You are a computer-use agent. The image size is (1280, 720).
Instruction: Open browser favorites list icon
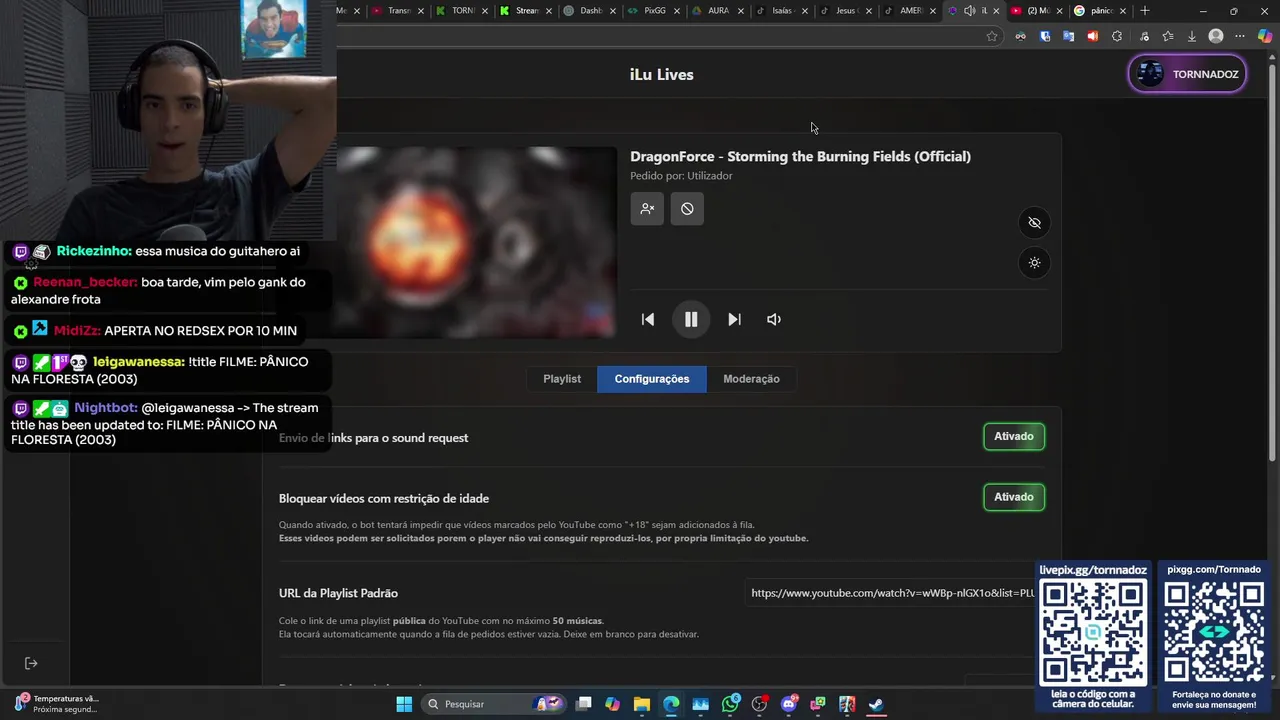coord(1167,36)
